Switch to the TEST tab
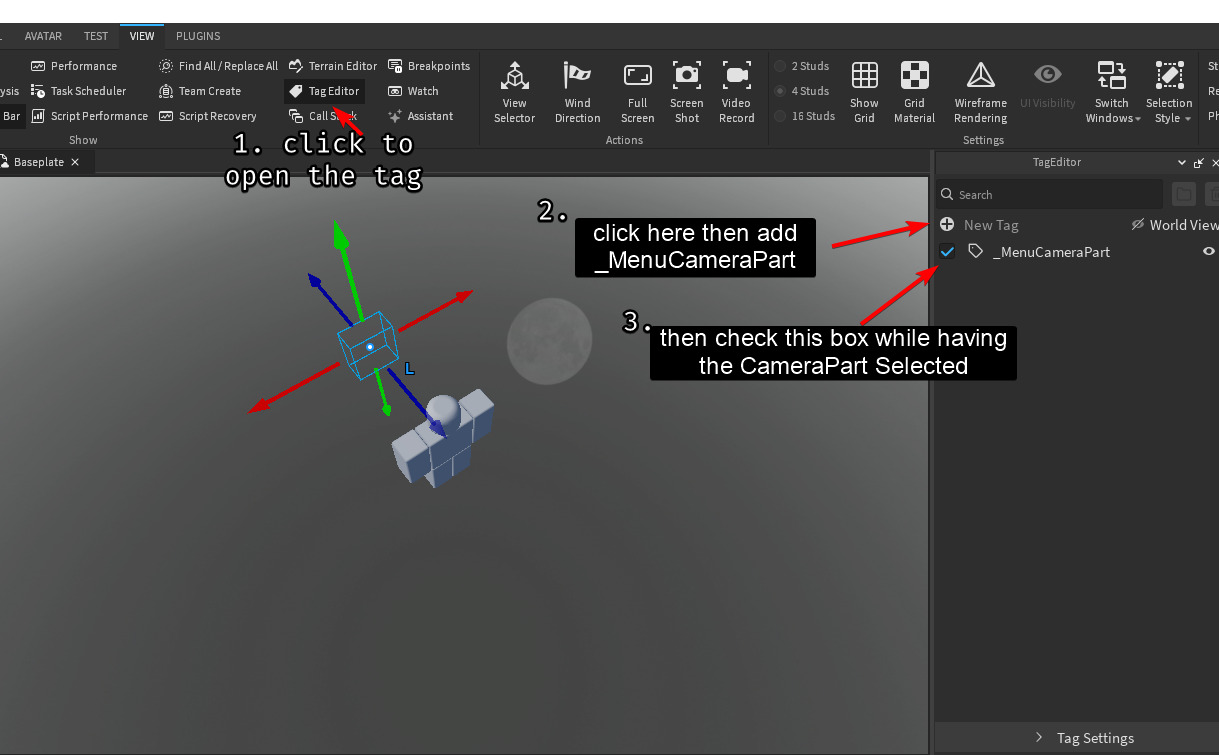 point(96,36)
